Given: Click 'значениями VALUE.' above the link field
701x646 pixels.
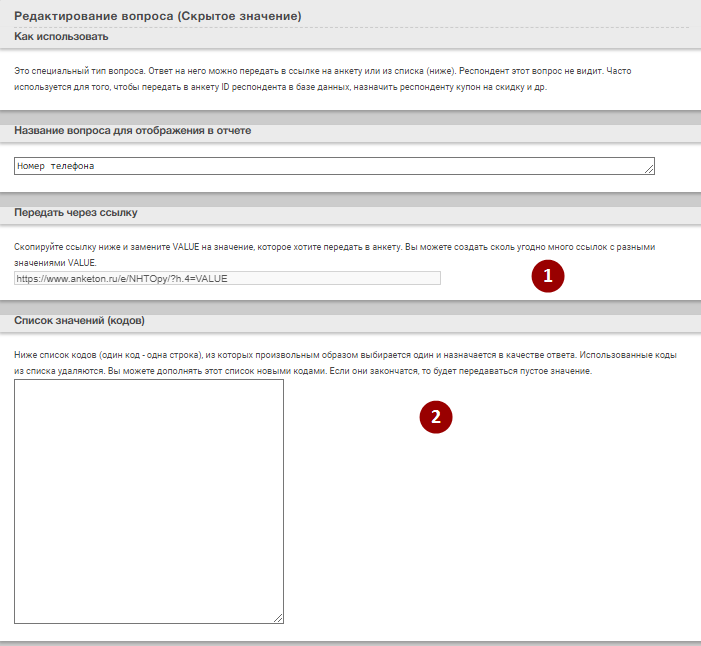Looking at the screenshot, I should tap(55, 262).
